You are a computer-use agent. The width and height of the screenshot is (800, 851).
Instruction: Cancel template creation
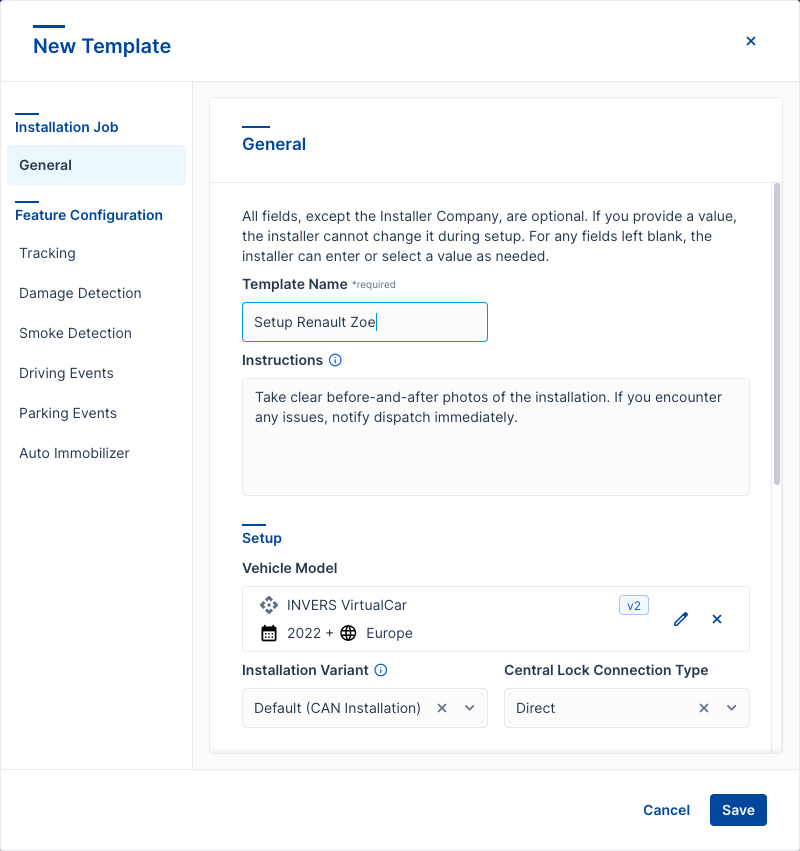(x=666, y=810)
